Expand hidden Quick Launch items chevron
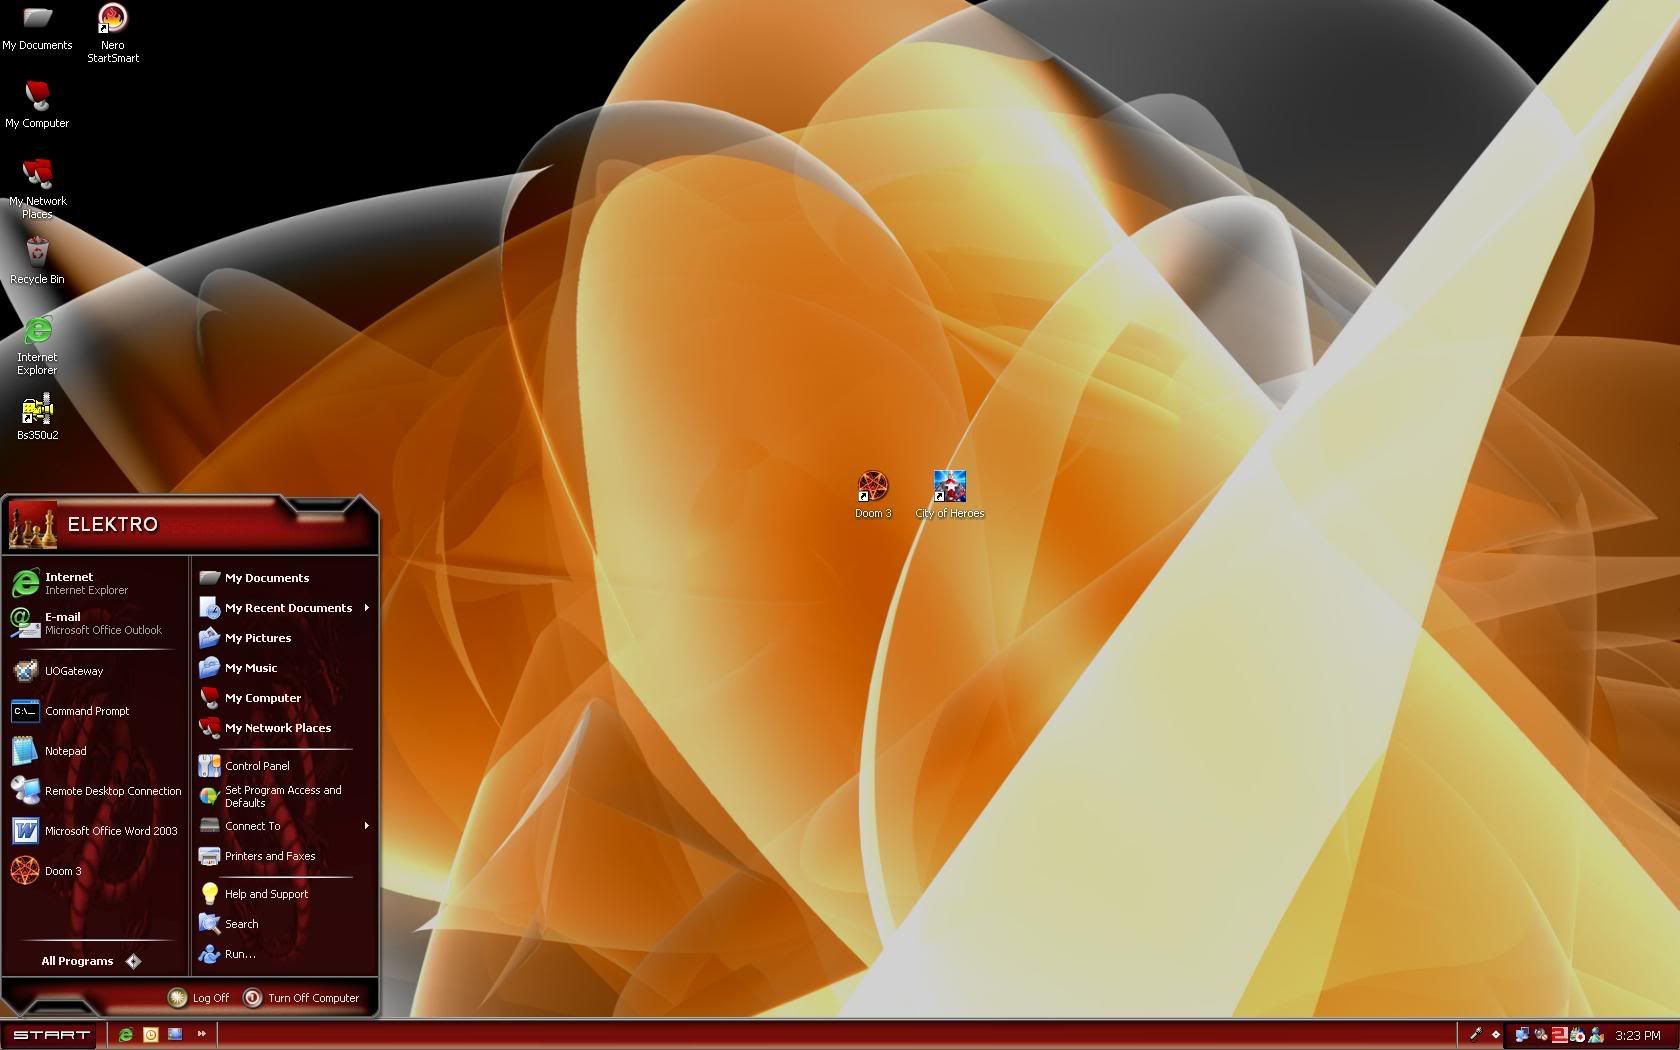The width and height of the screenshot is (1680, 1050). click(x=201, y=1034)
